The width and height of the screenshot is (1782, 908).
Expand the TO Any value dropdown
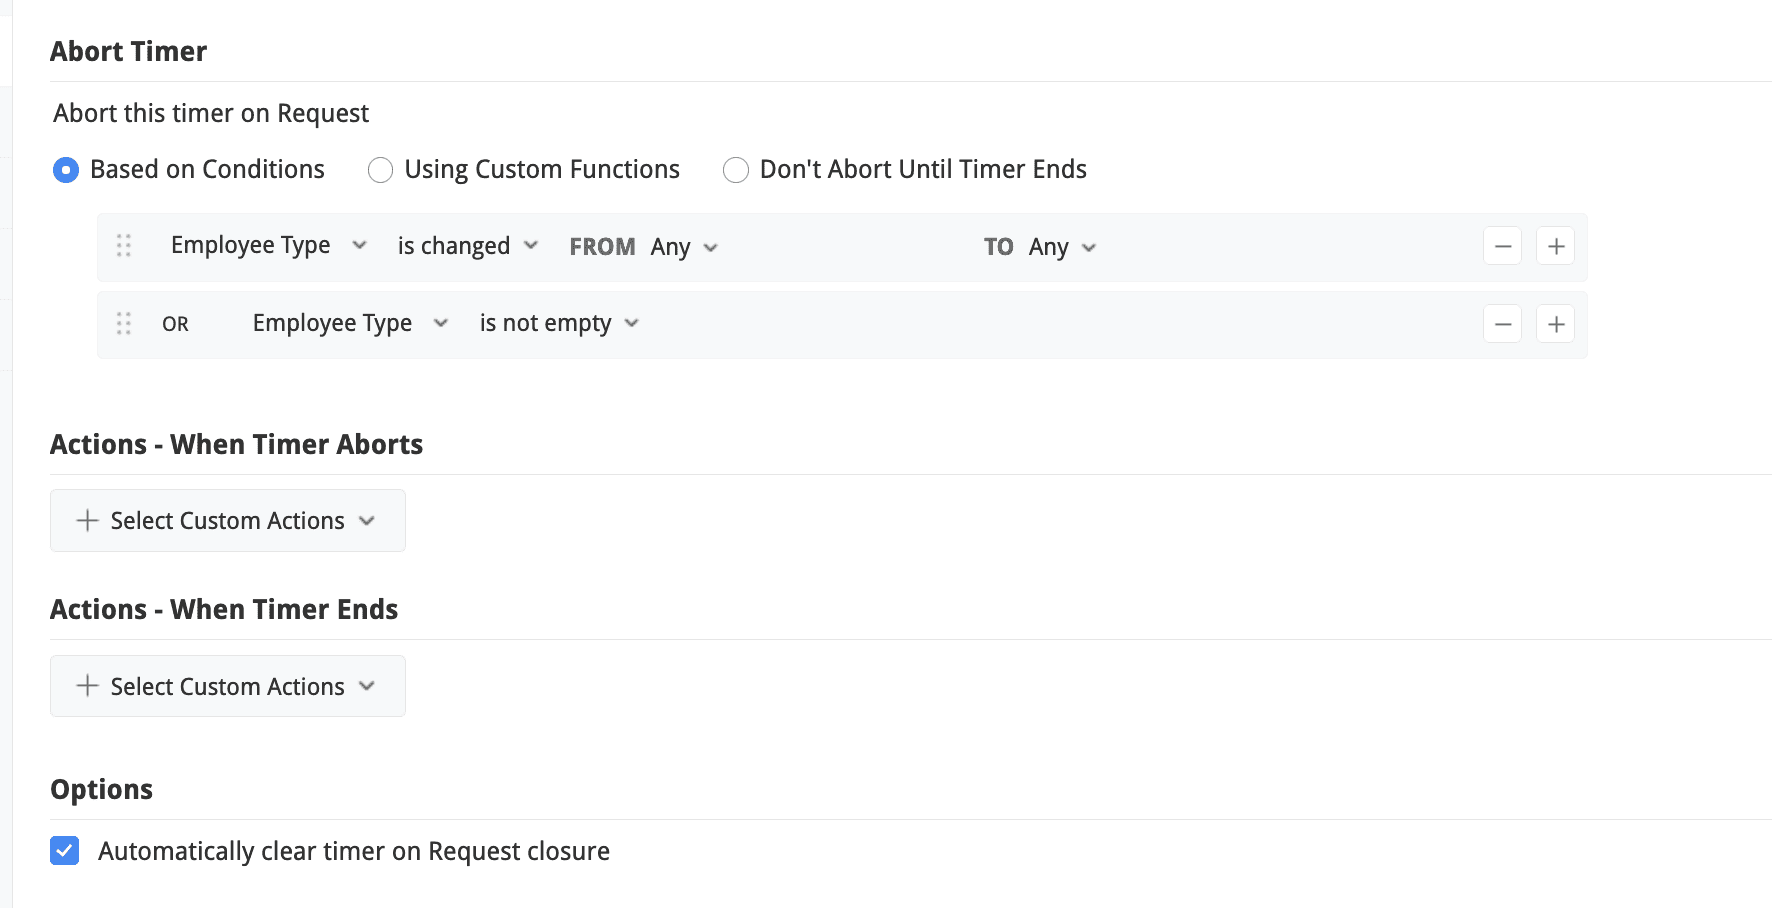(1062, 247)
